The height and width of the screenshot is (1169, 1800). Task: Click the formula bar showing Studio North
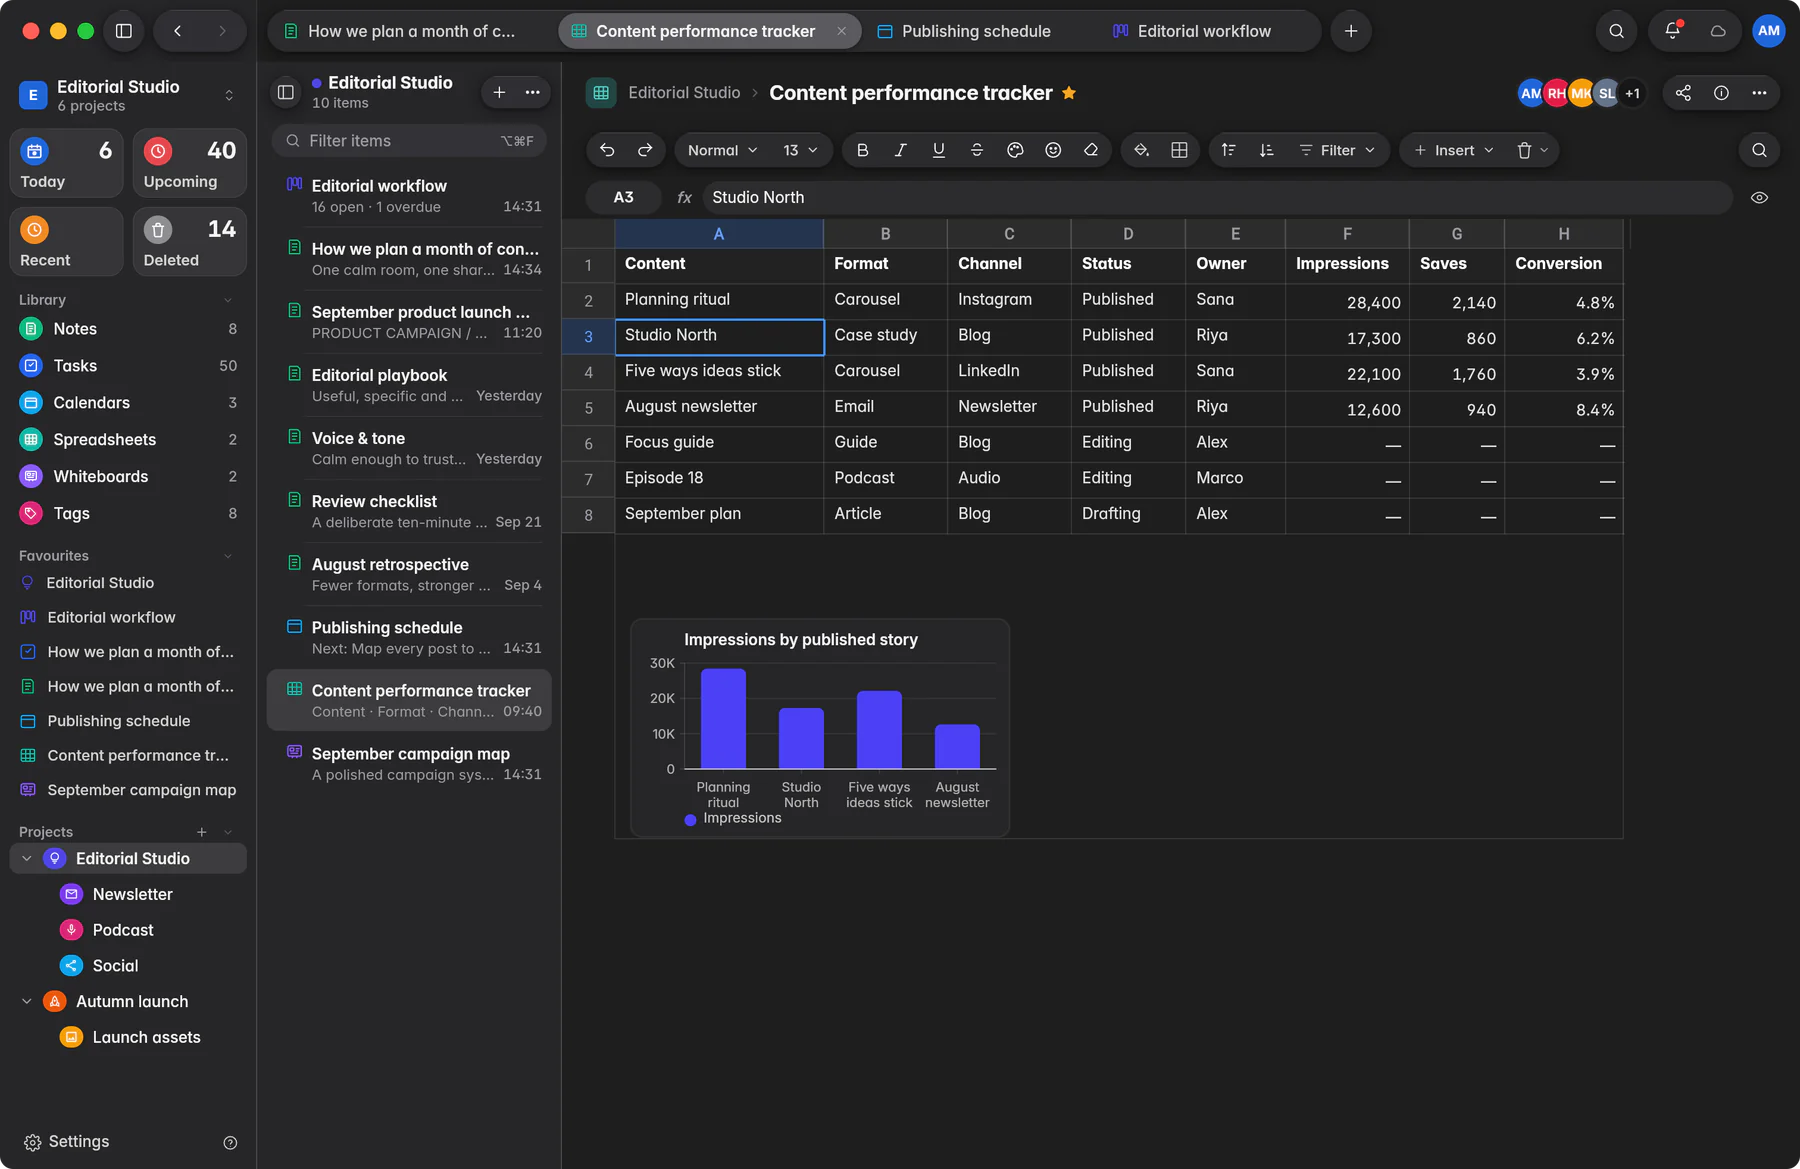coord(1216,198)
